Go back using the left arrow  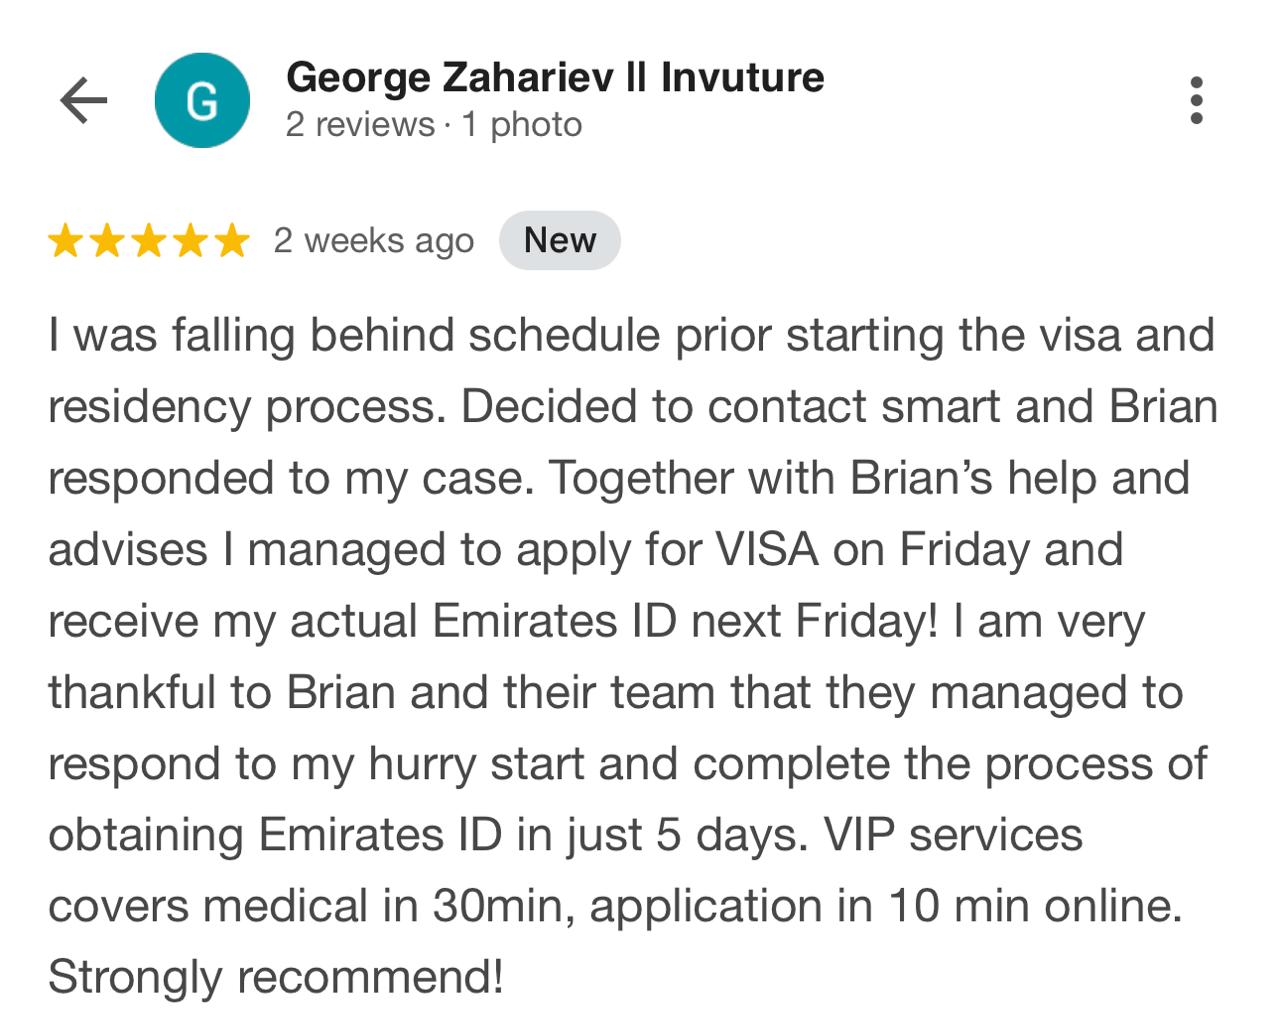tap(84, 101)
